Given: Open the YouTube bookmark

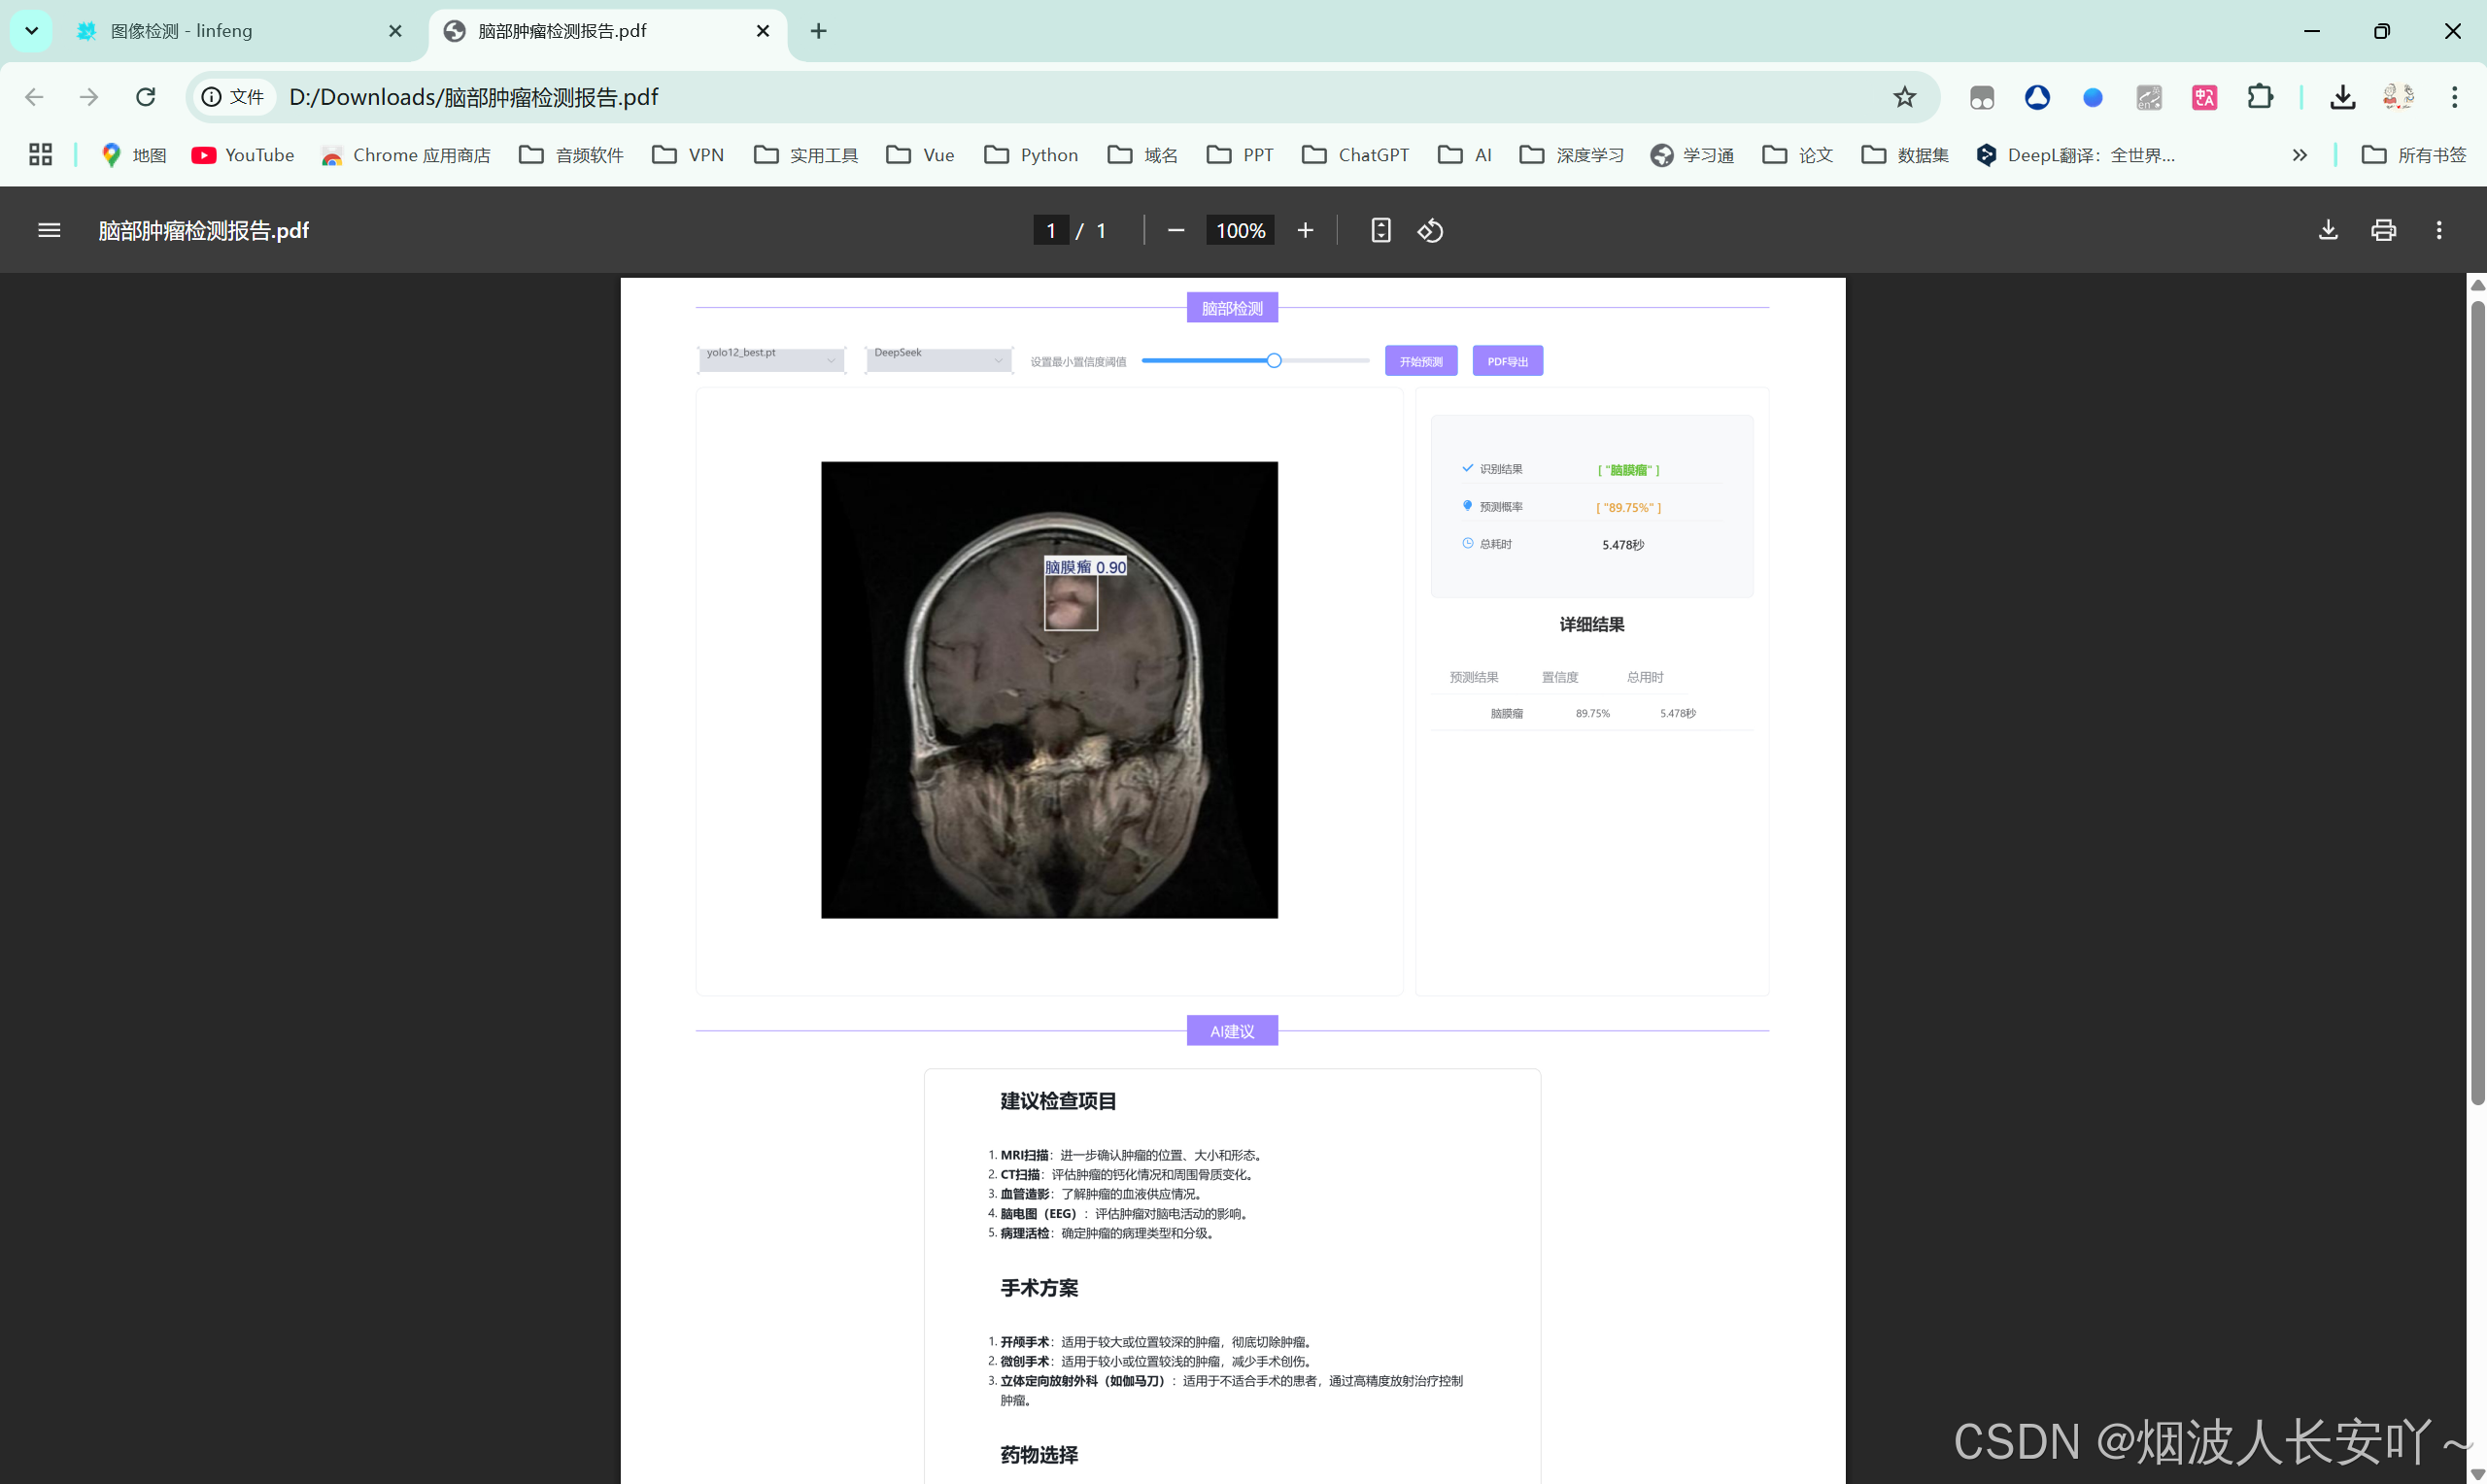Looking at the screenshot, I should [243, 155].
